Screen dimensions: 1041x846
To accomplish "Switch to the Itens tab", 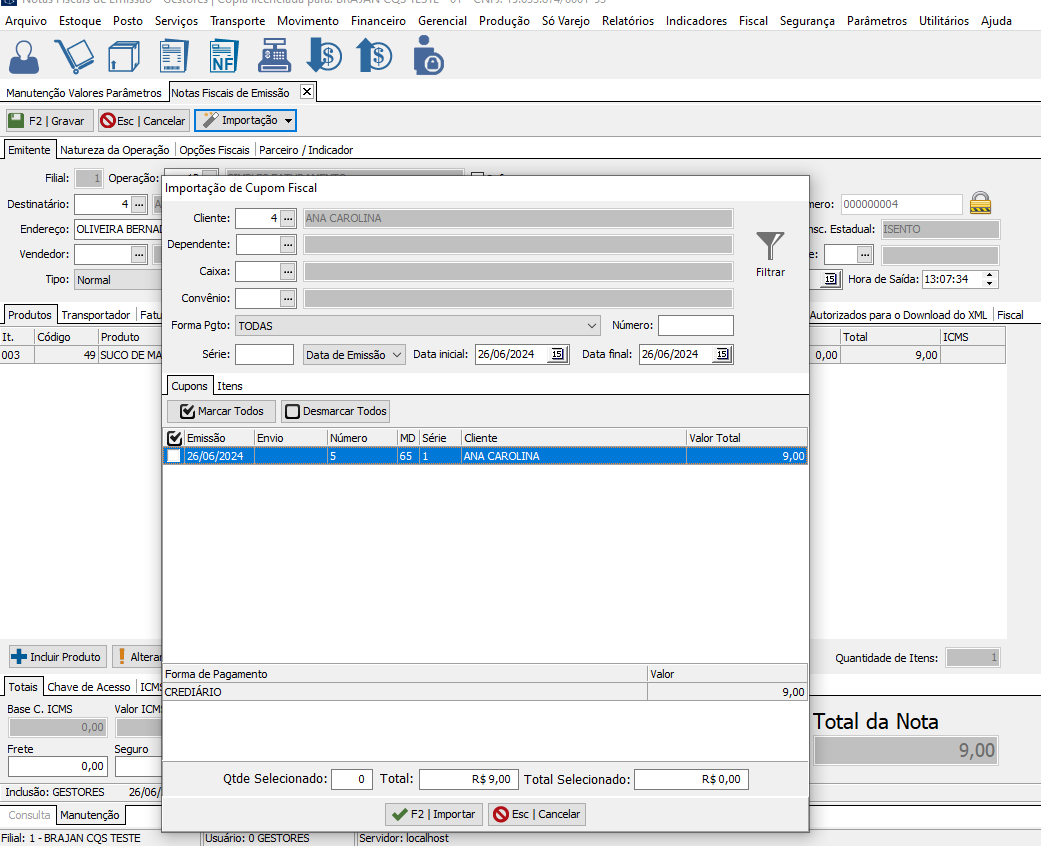I will pos(230,385).
